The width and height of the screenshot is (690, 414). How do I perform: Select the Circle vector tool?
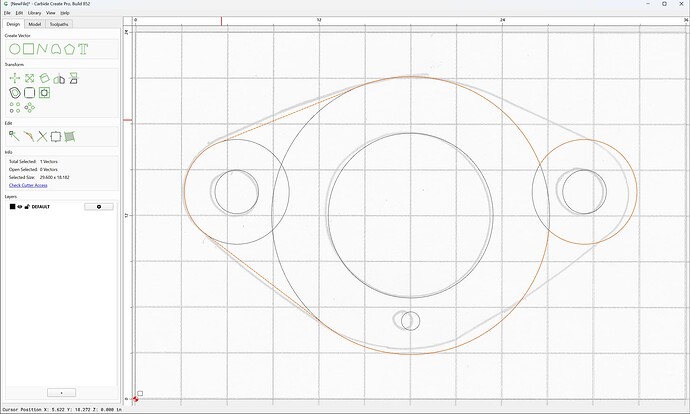(x=15, y=49)
